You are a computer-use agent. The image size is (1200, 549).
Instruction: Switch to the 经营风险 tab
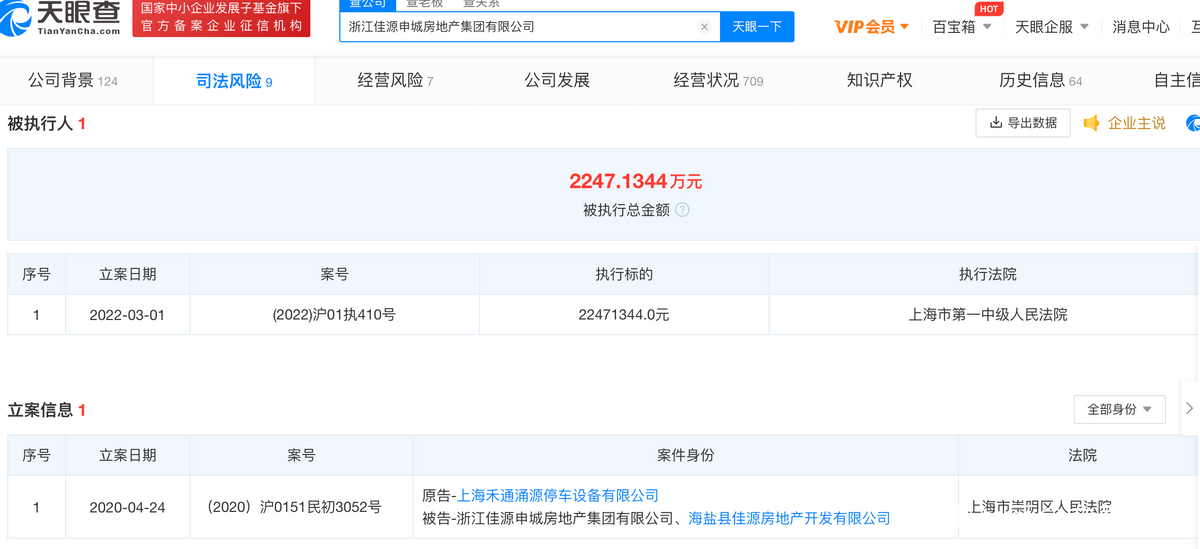point(395,81)
